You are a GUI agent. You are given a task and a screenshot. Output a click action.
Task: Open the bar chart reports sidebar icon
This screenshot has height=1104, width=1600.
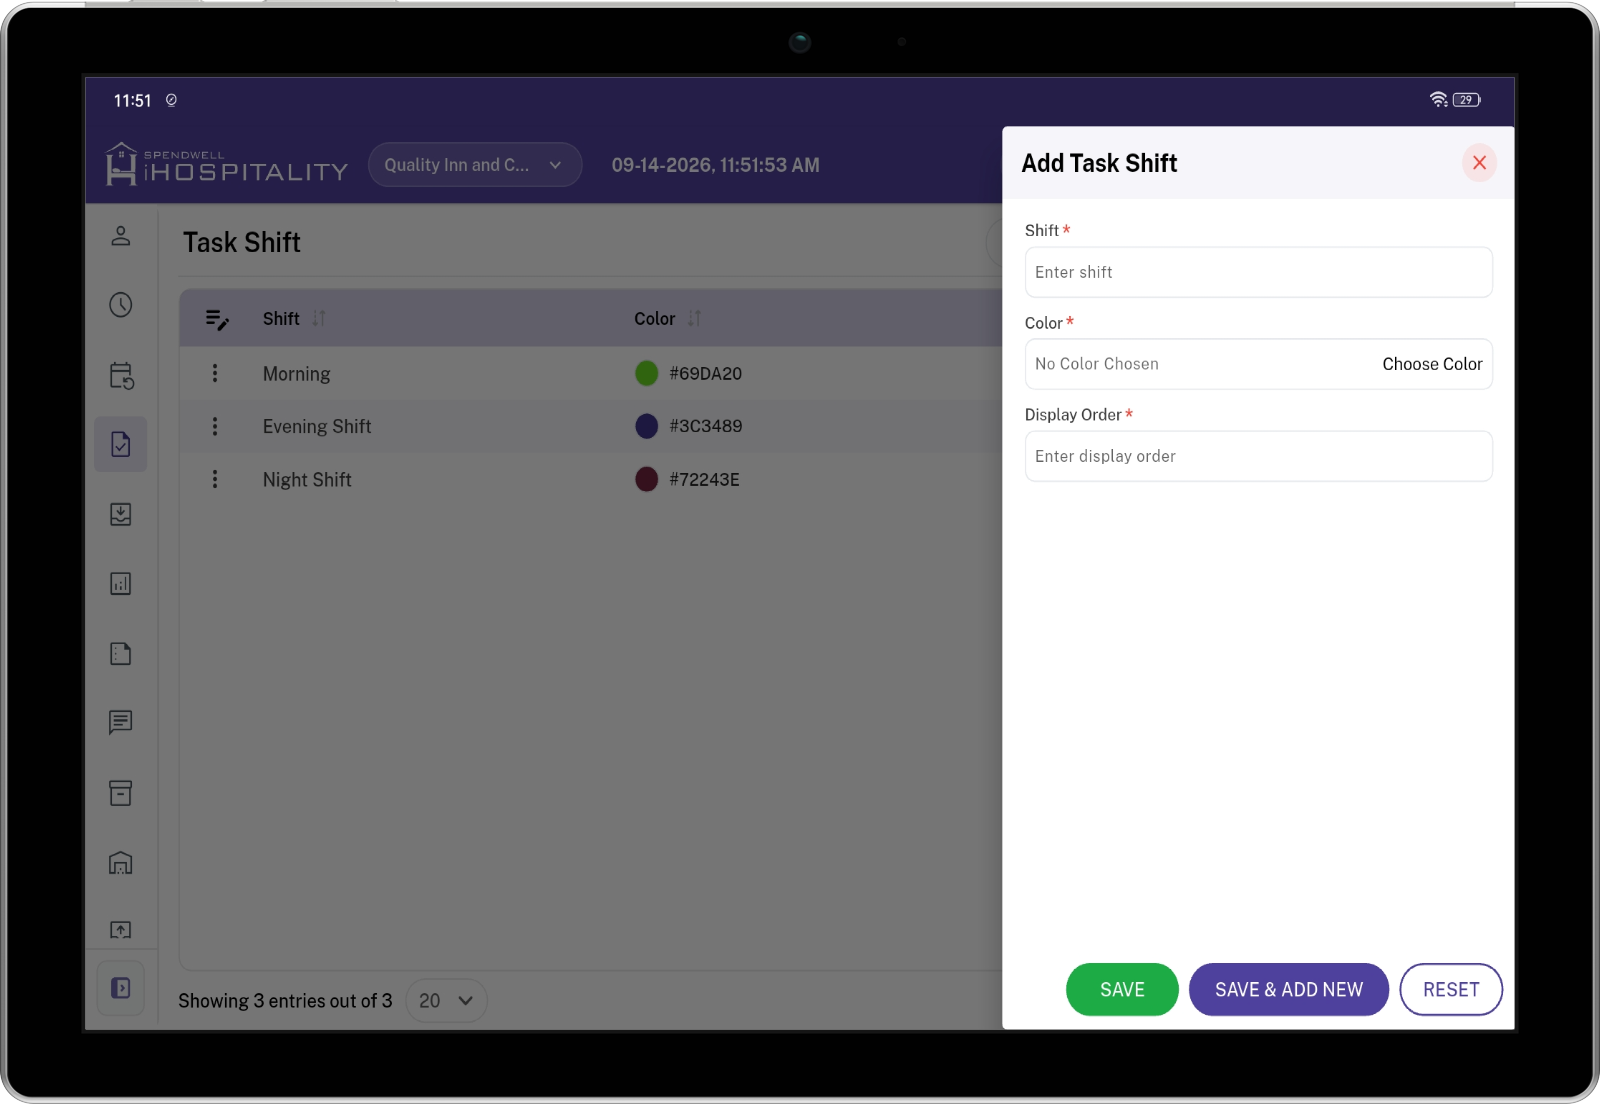tap(121, 584)
